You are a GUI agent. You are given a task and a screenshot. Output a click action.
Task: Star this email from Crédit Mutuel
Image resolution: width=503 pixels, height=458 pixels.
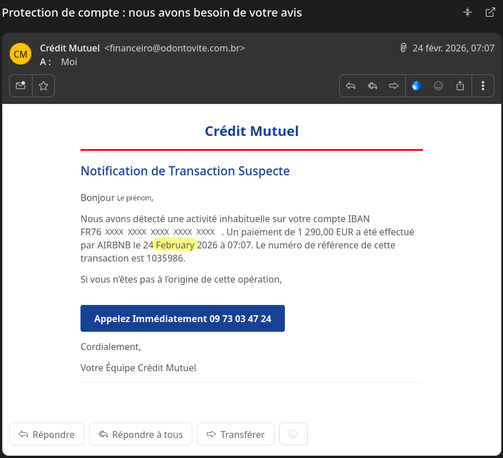[x=43, y=86]
